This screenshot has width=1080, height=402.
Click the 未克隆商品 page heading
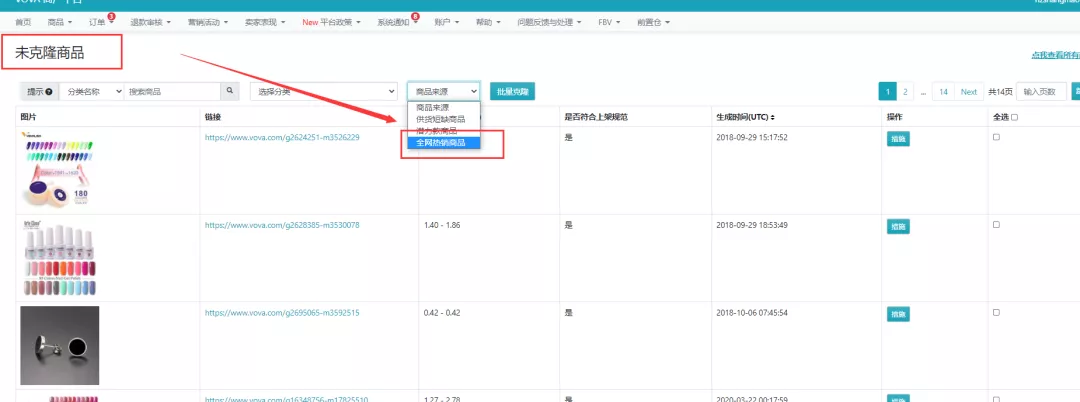pos(50,53)
